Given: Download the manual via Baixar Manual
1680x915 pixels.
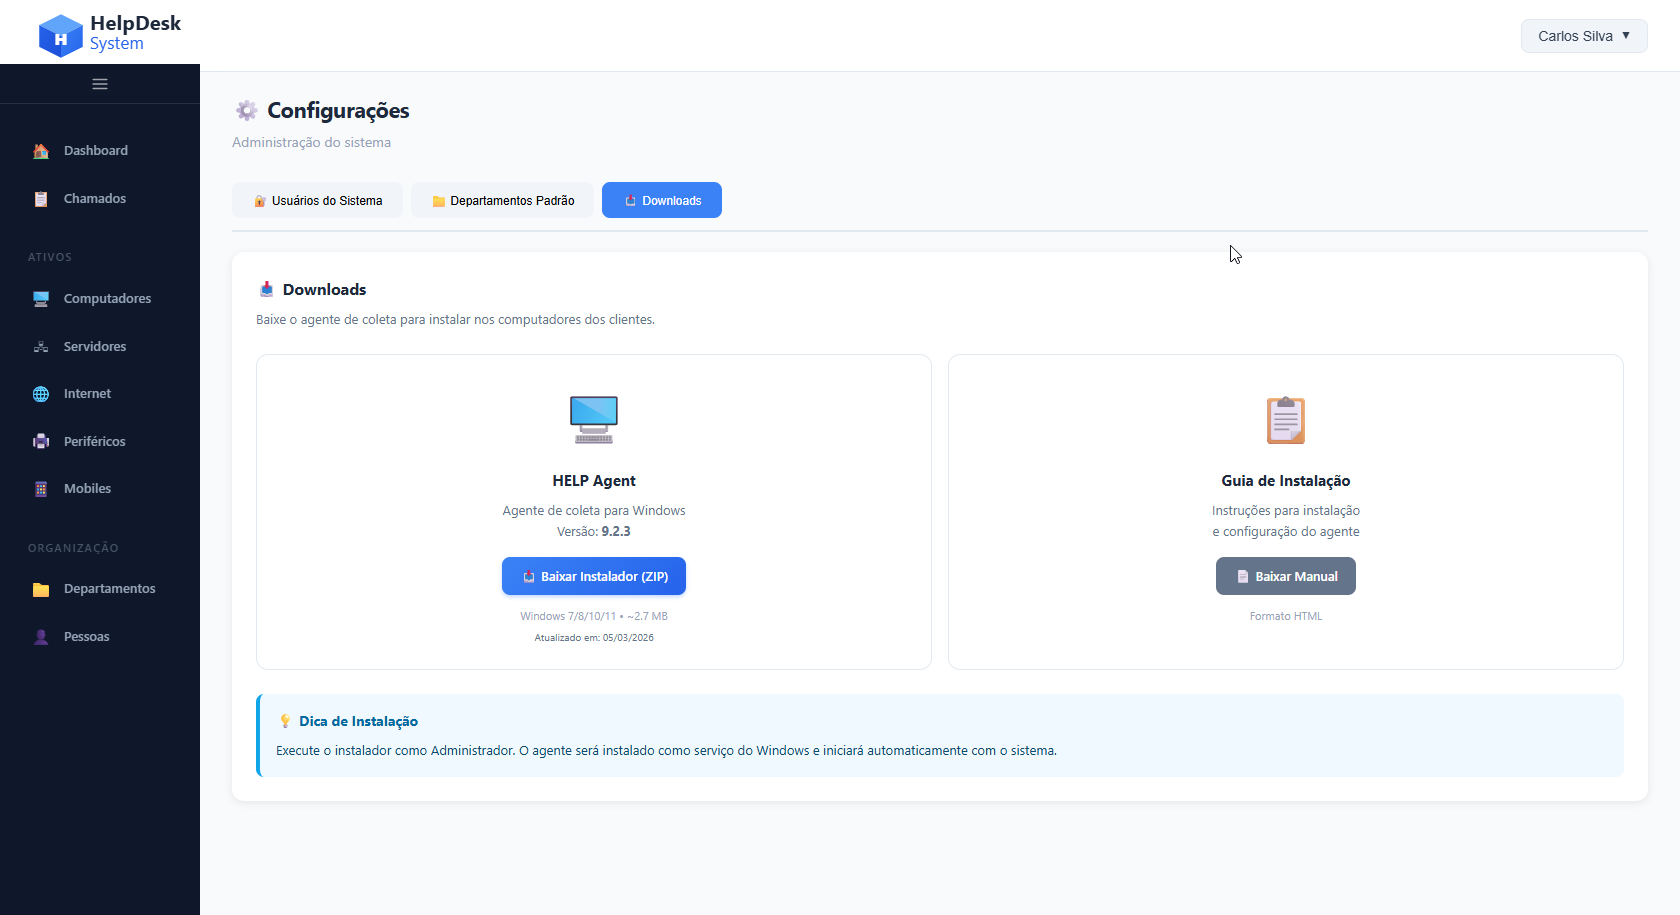Looking at the screenshot, I should click(x=1285, y=576).
